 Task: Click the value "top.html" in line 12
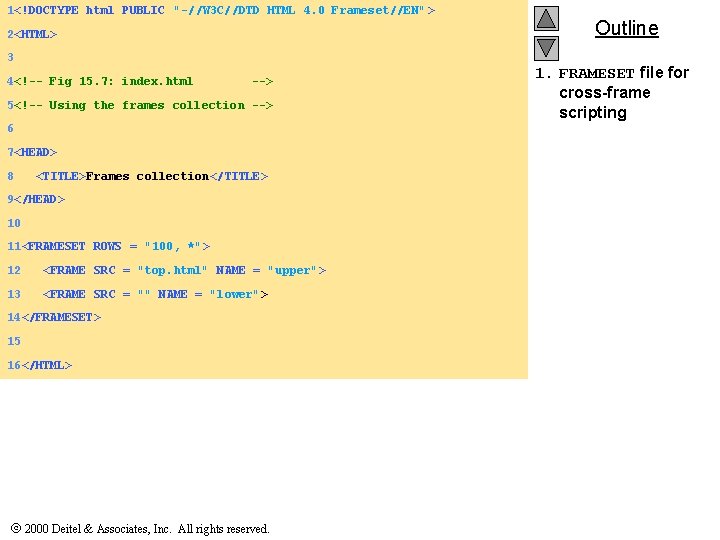172,270
